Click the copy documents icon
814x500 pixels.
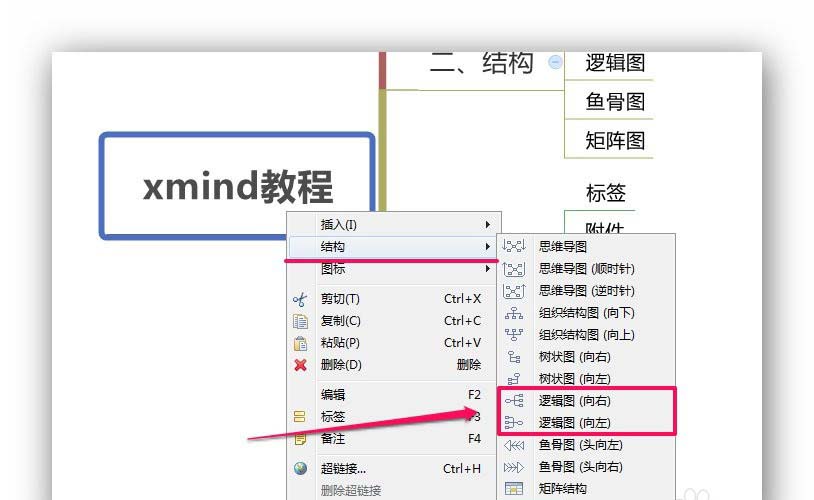[x=300, y=321]
